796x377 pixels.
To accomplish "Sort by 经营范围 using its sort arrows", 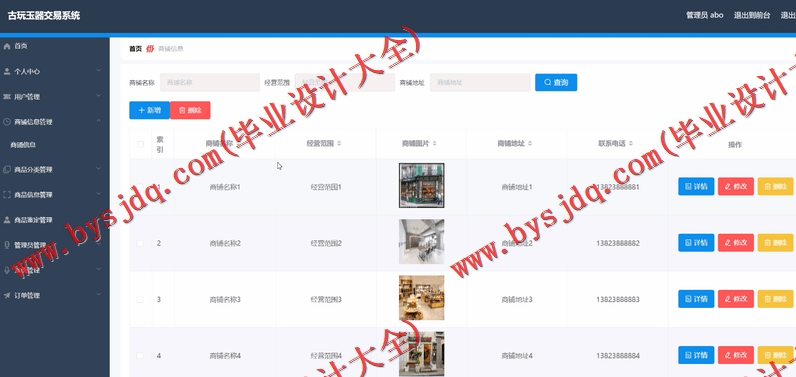I will pos(339,144).
